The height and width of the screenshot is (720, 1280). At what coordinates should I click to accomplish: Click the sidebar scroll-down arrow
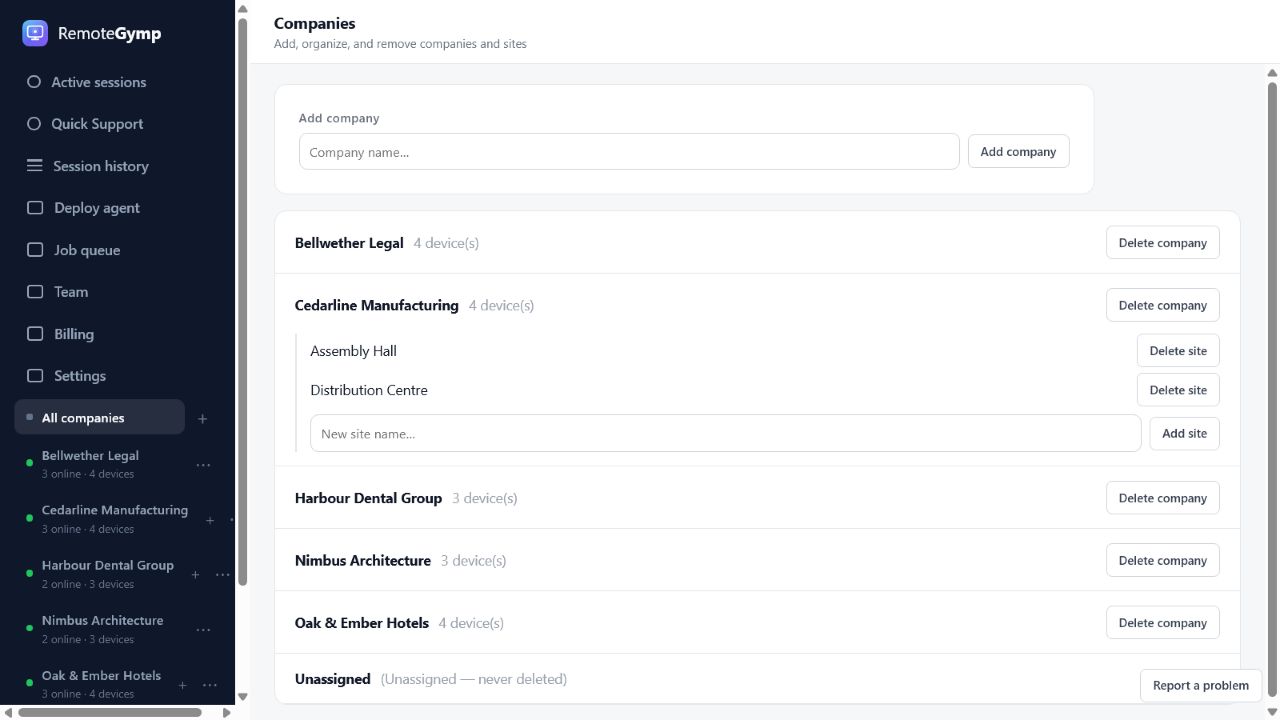click(x=242, y=697)
